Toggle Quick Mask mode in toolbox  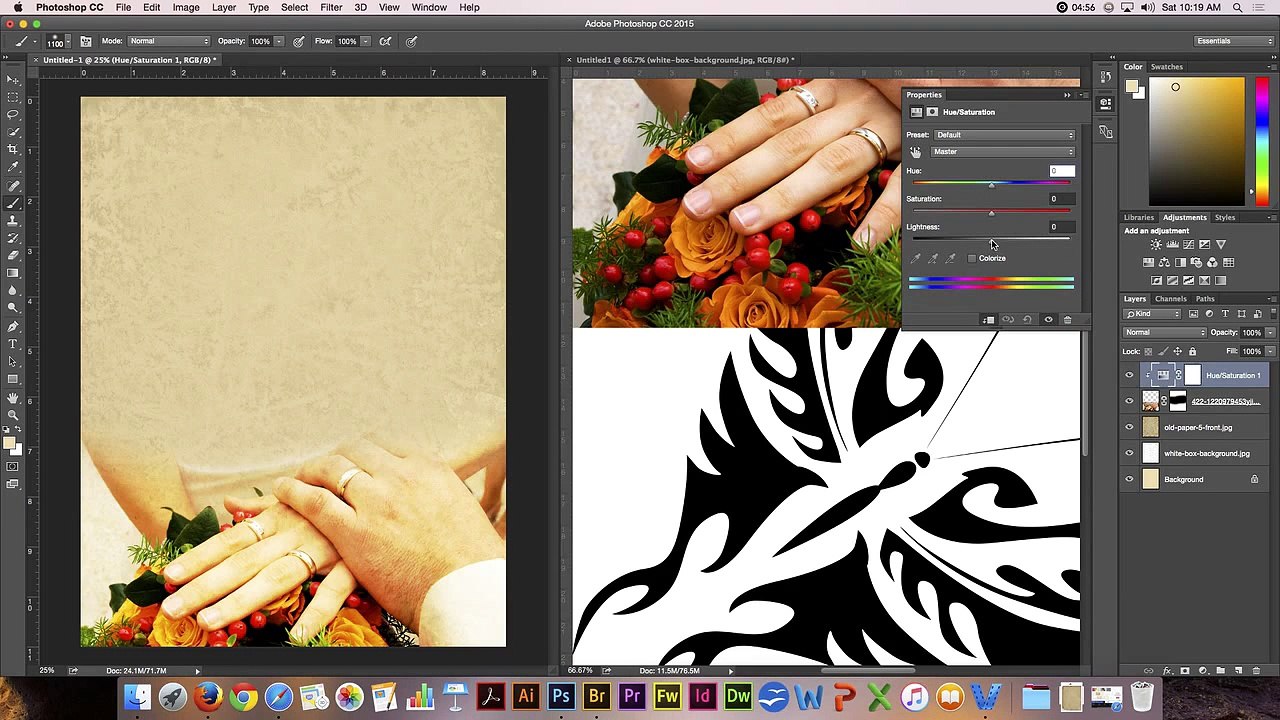[13, 466]
